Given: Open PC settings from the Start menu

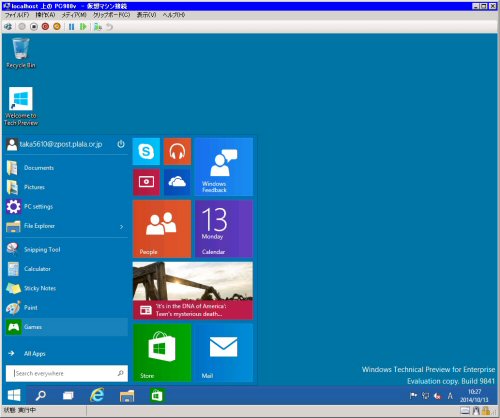Looking at the screenshot, I should (67, 206).
